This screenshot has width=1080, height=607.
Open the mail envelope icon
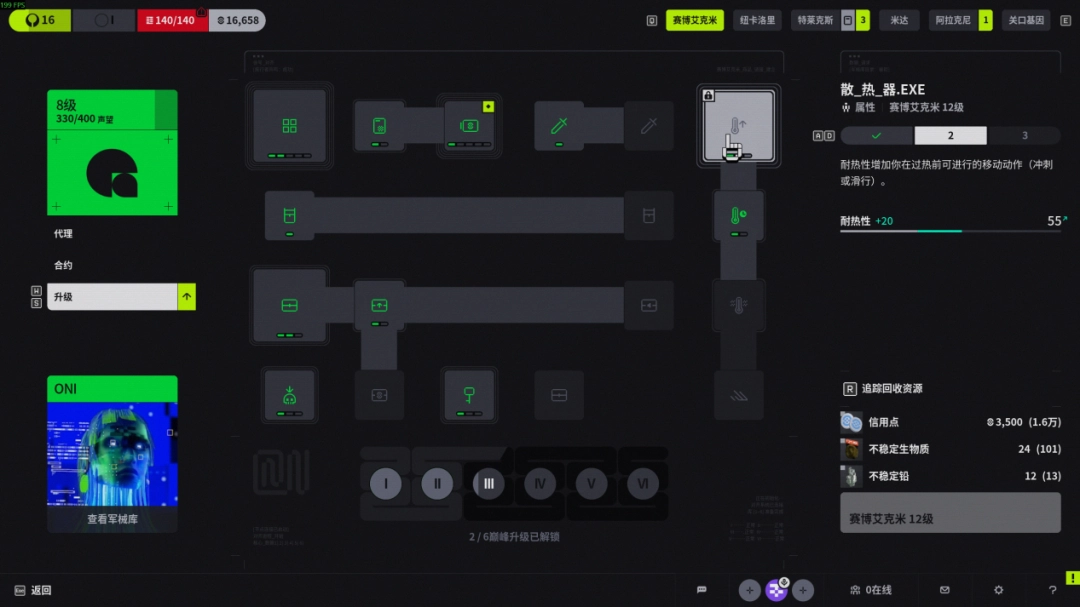pos(944,590)
